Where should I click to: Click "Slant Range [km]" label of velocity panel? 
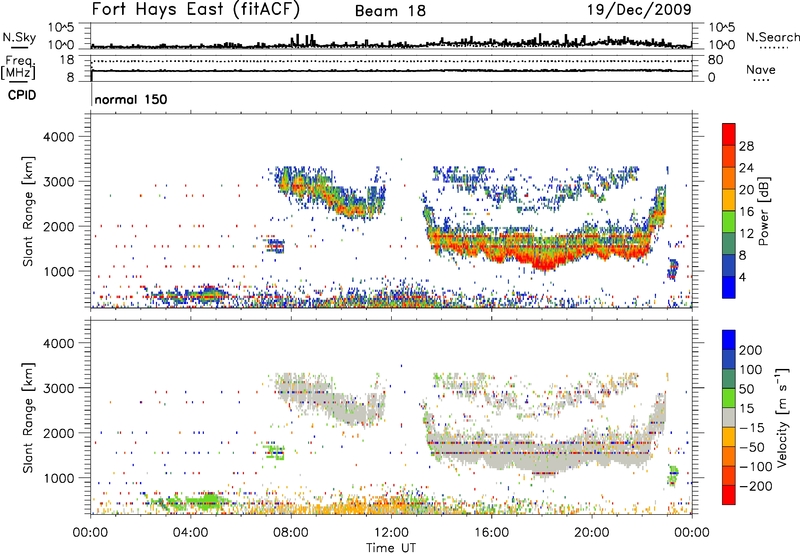pos(28,418)
